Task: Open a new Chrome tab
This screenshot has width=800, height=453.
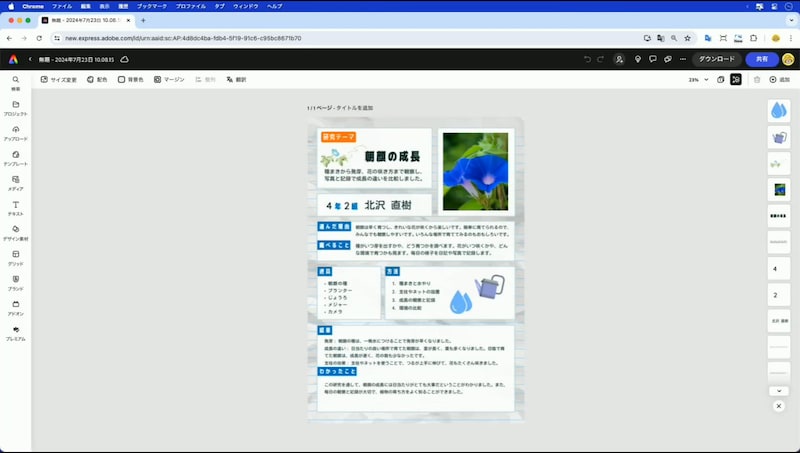Action: pyautogui.click(x=143, y=20)
